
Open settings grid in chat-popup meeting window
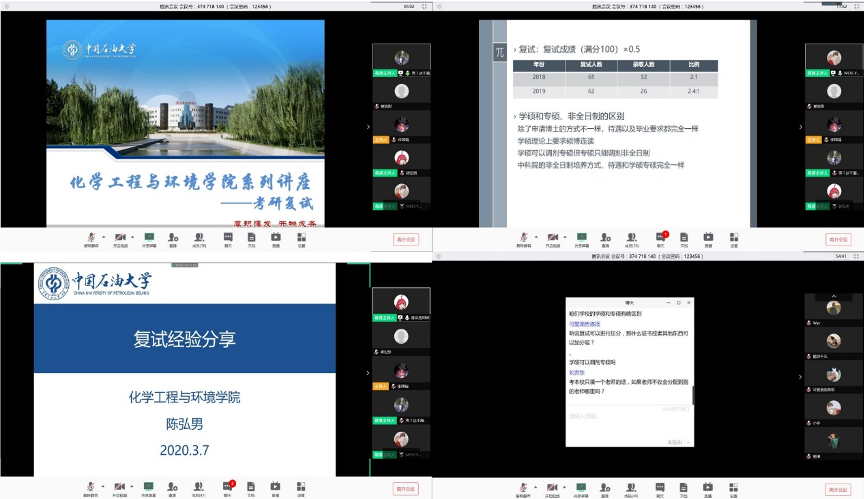click(x=733, y=489)
